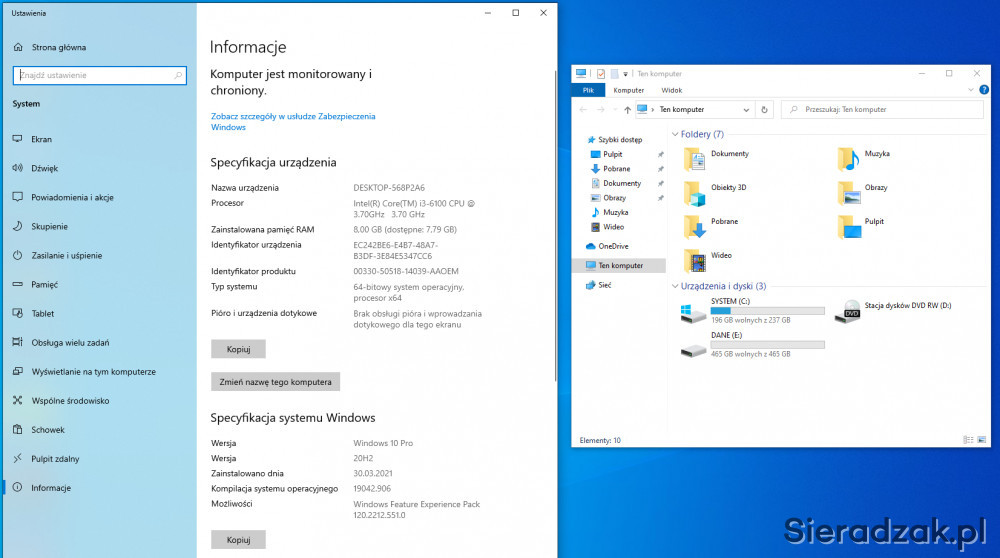Image resolution: width=1000 pixels, height=558 pixels.
Task: Collapse the Foldery (7) section
Action: [x=675, y=134]
